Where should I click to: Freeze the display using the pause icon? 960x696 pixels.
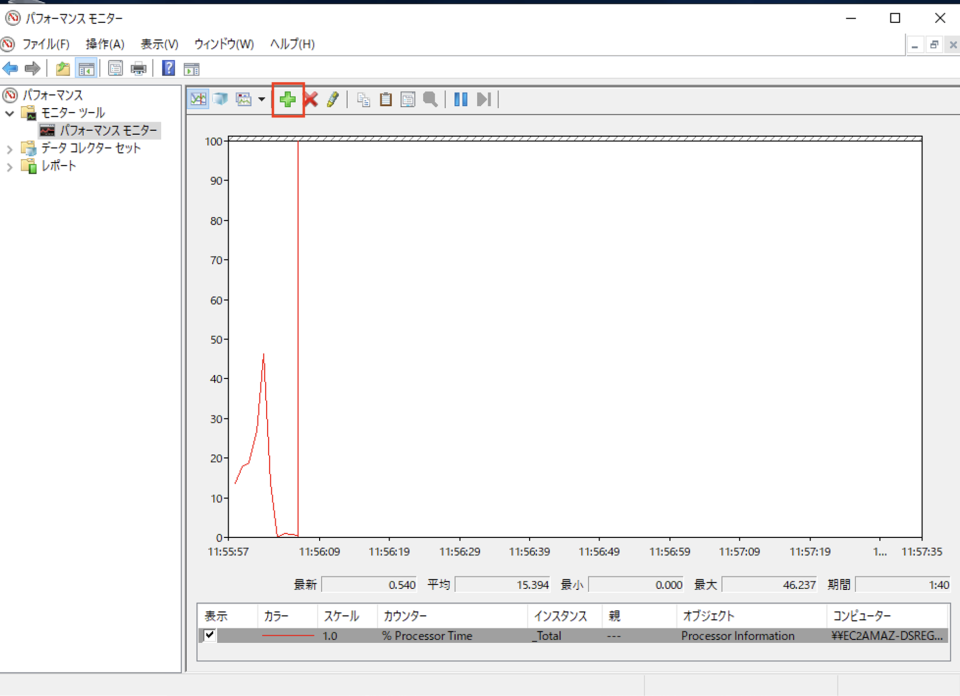(461, 99)
